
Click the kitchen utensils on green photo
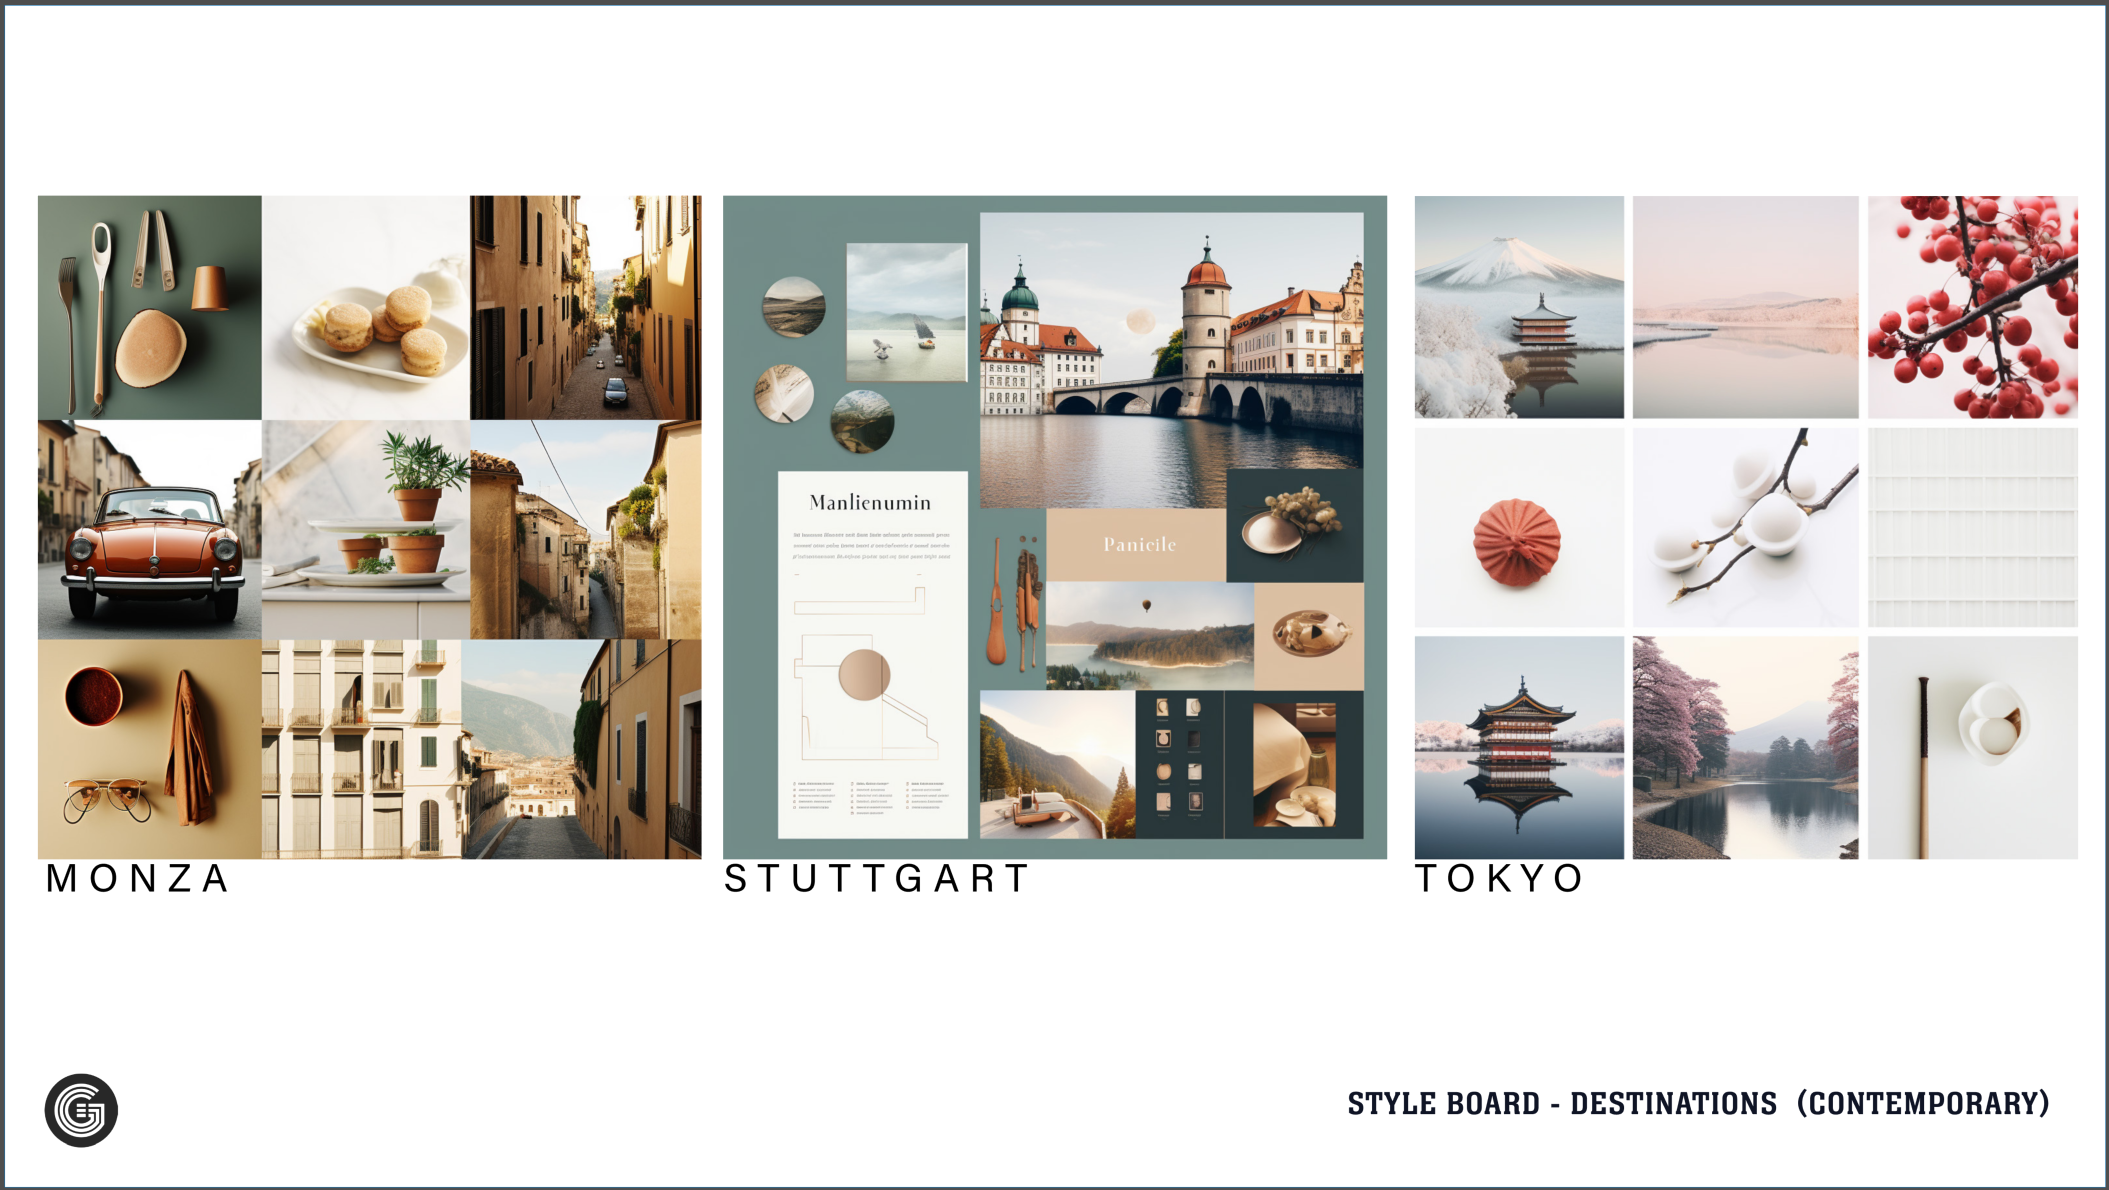click(150, 307)
